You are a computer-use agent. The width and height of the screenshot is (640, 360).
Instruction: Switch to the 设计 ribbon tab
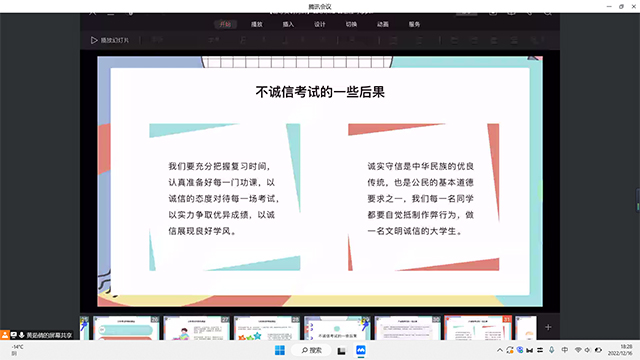320,24
